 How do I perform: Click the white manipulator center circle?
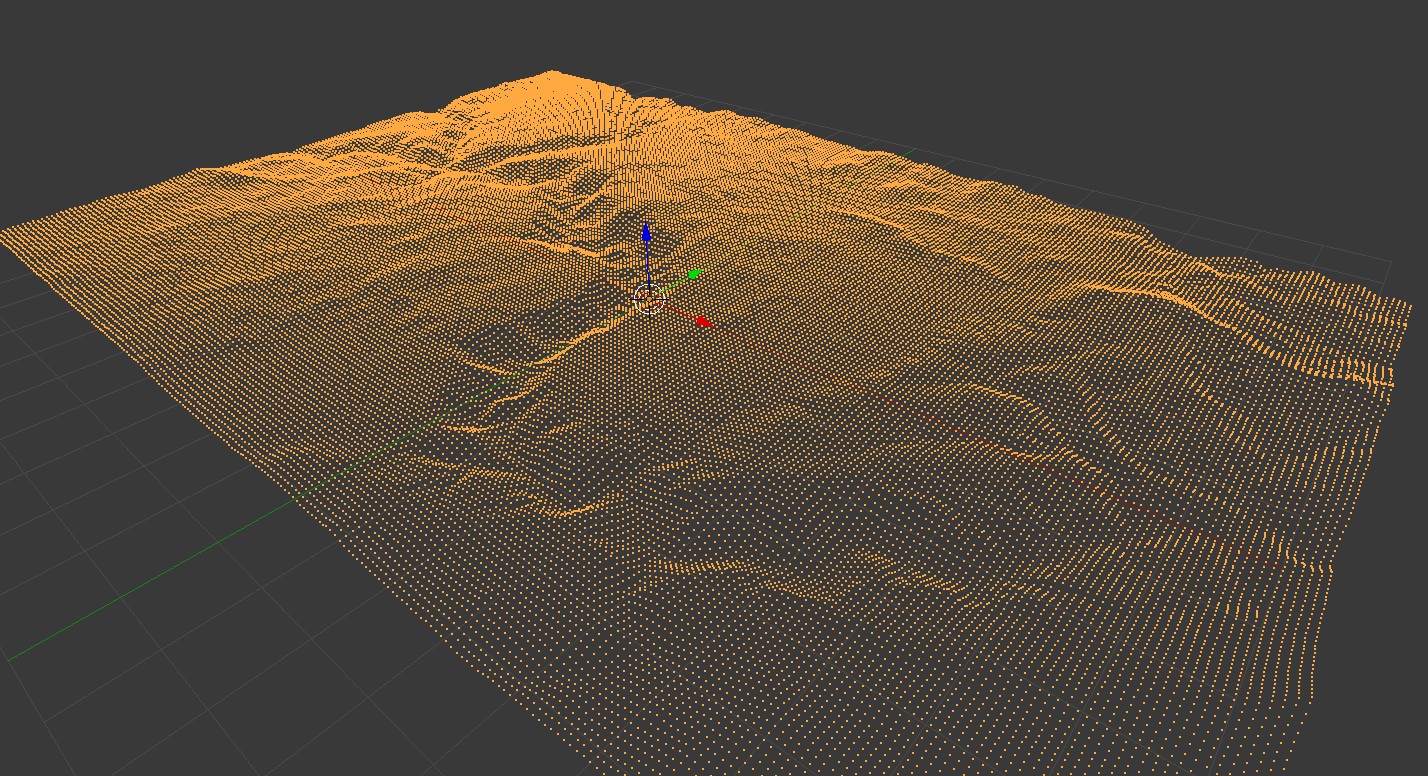point(650,298)
